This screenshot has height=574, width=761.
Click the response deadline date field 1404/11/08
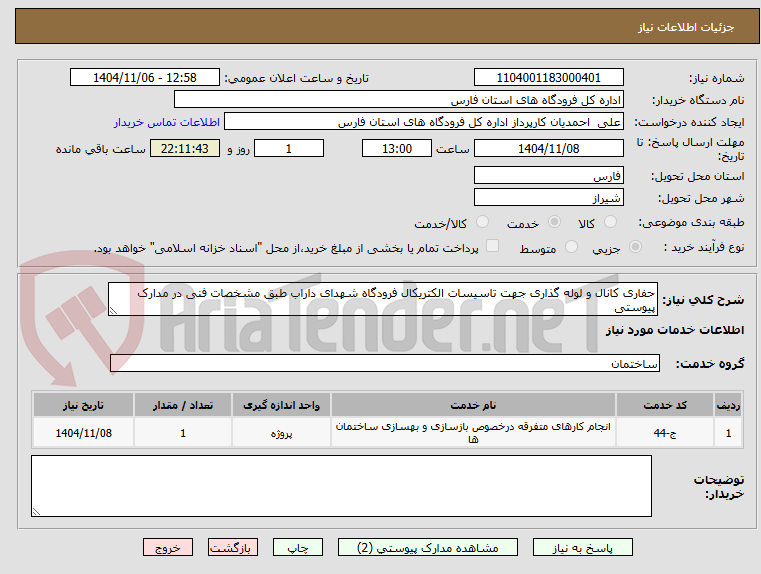548,148
